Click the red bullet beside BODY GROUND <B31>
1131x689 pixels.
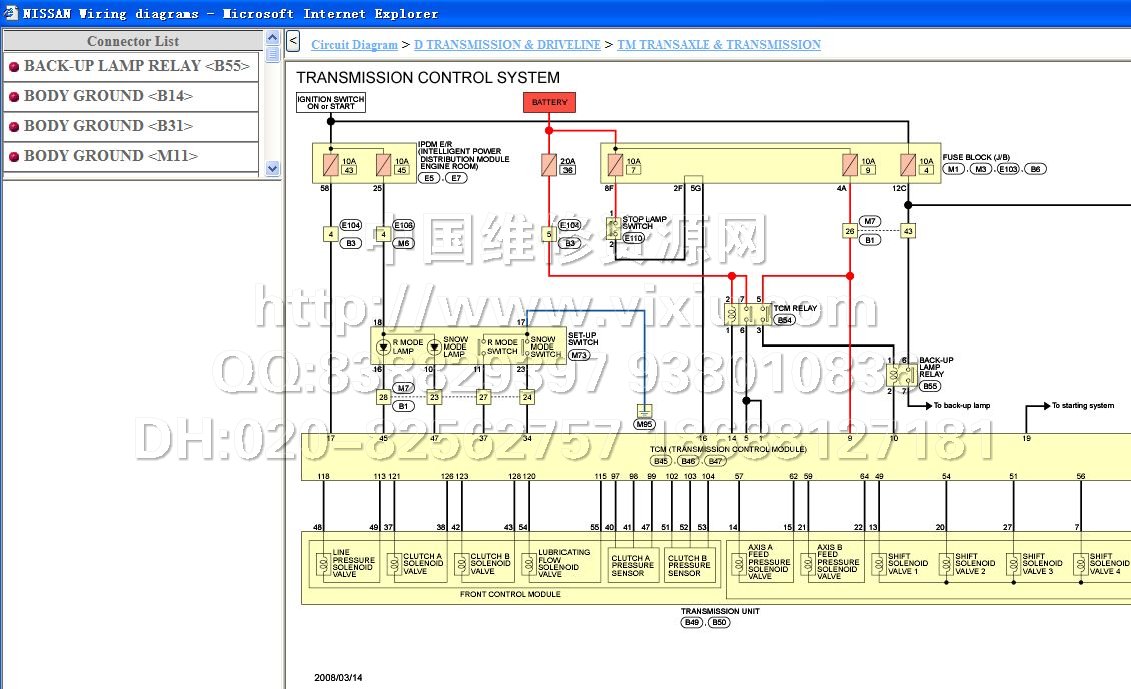click(x=14, y=127)
